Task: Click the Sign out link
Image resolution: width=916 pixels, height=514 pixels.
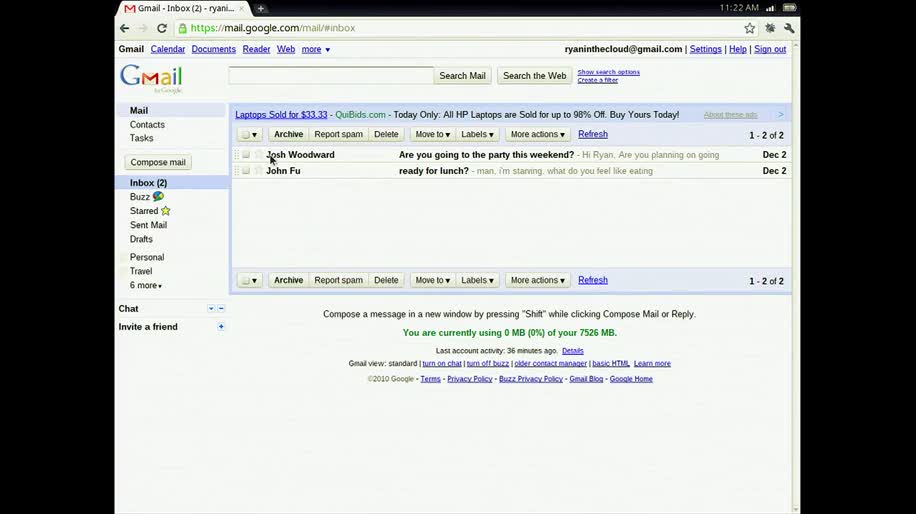Action: (x=770, y=49)
